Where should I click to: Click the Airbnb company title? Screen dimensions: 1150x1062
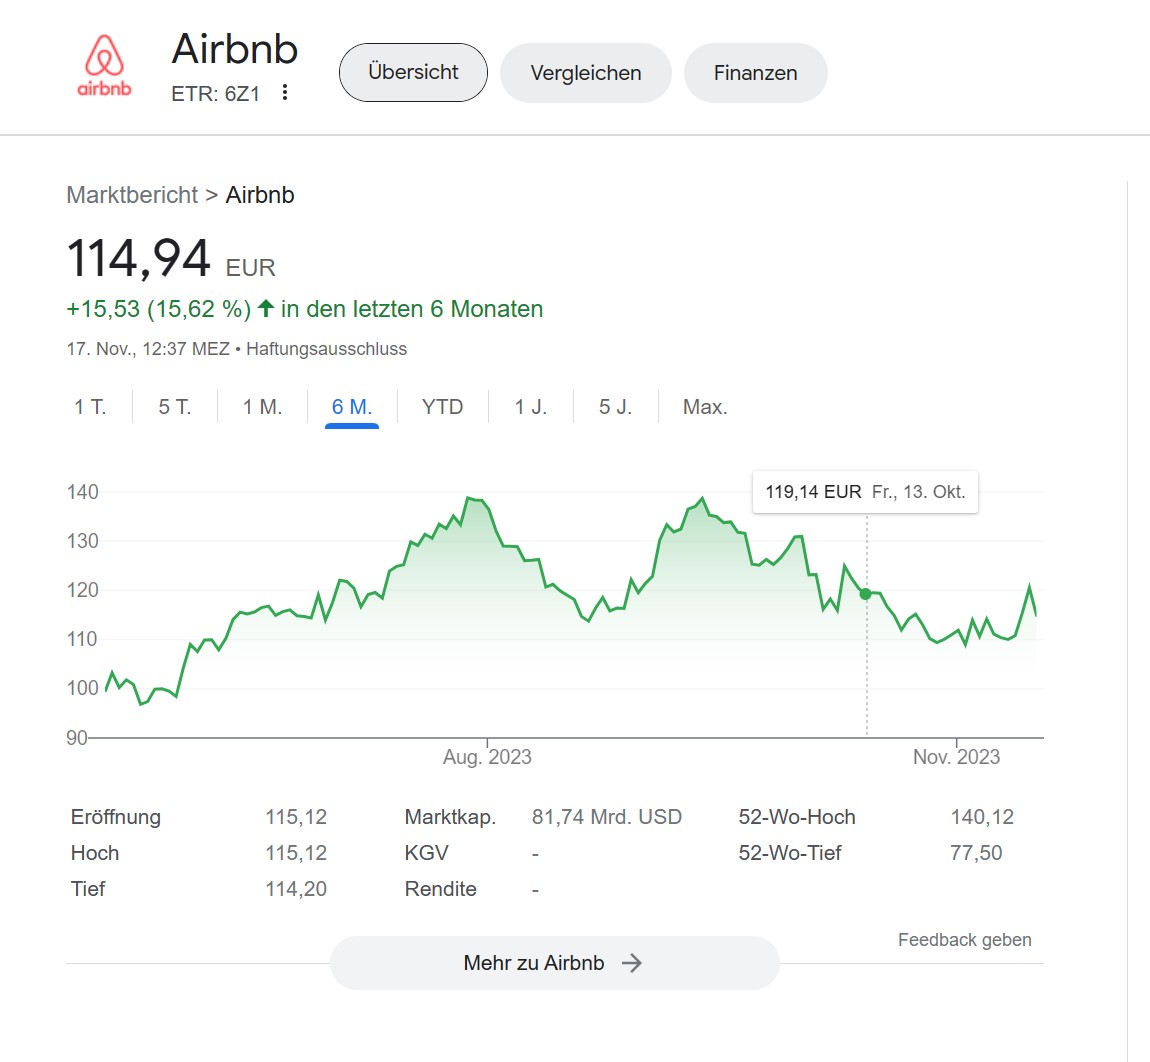[235, 49]
